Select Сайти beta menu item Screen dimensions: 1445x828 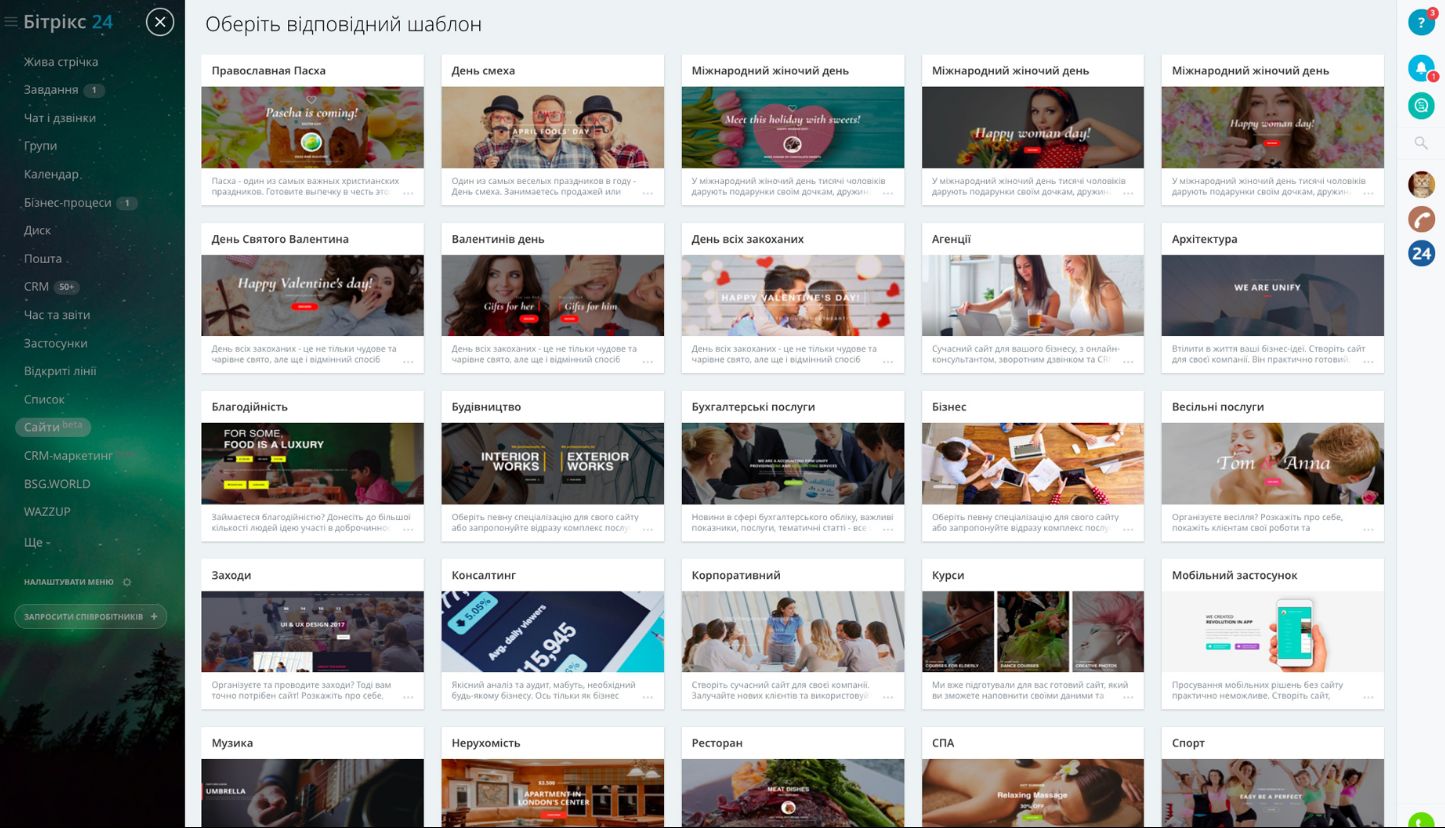click(53, 427)
